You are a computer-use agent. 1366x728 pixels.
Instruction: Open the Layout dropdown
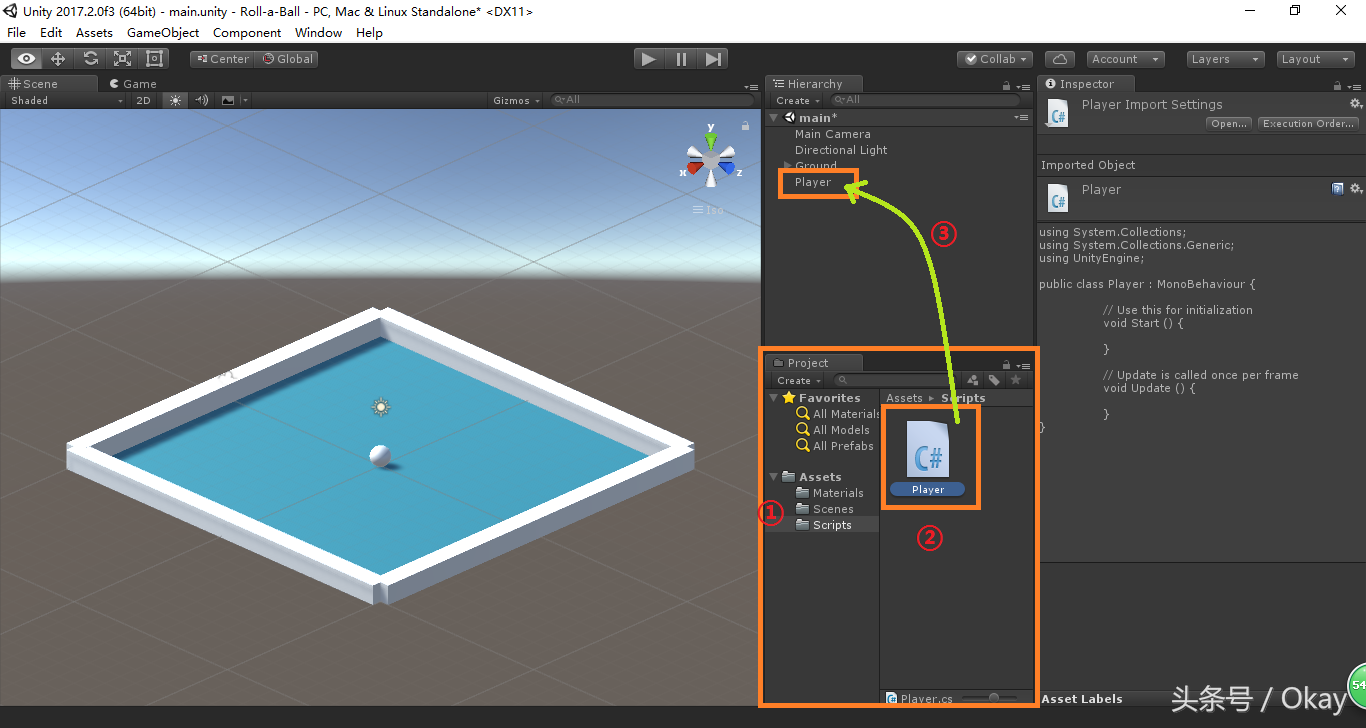[x=1316, y=59]
